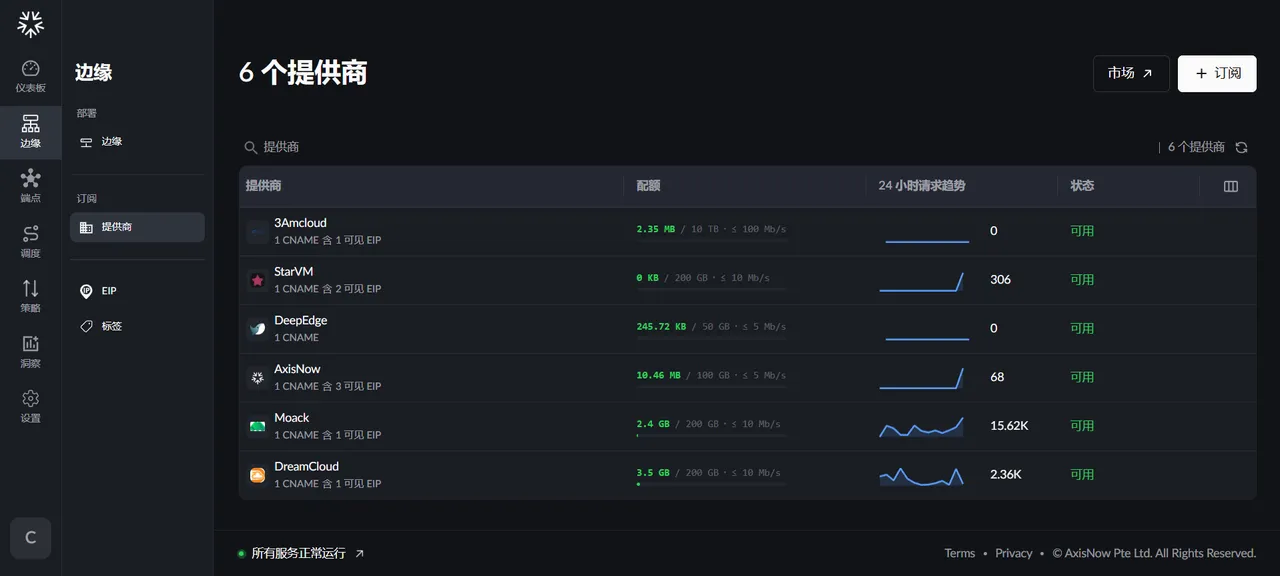Go to the 端点 endpoints section
This screenshot has height=576, width=1280.
(31, 187)
